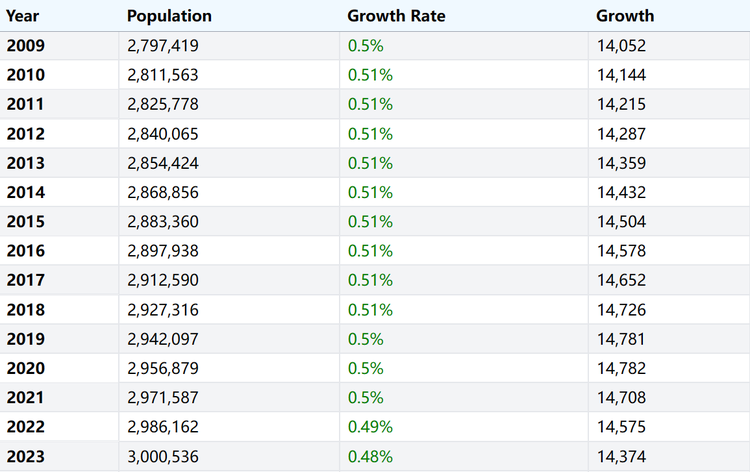
Task: Click population value 2,927,316
Action: 163,310
